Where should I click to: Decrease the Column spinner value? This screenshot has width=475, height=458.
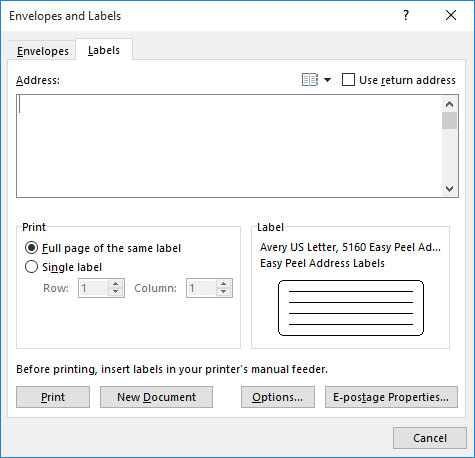(x=224, y=292)
